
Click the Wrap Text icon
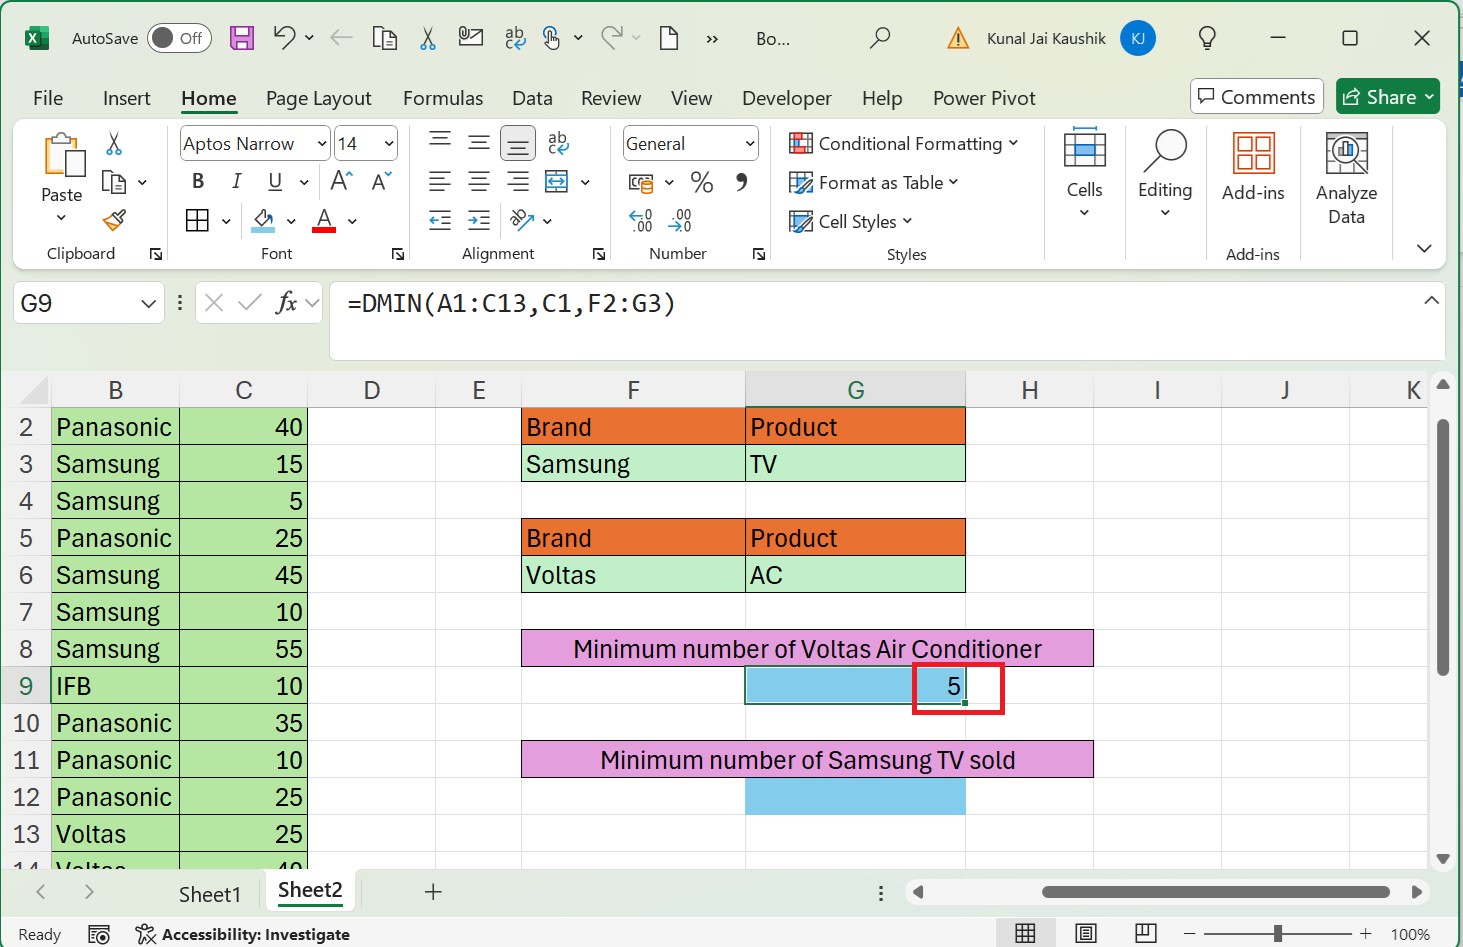(557, 143)
